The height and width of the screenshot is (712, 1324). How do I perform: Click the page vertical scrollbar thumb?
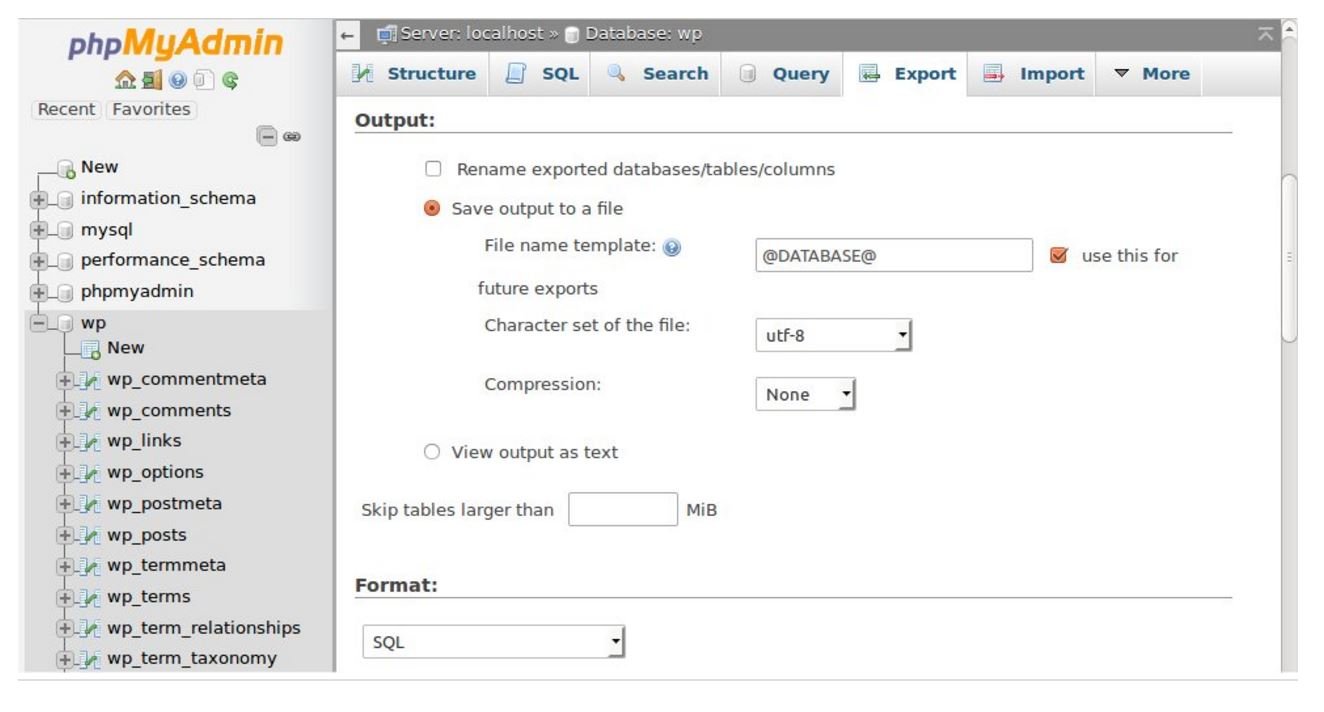coord(1288,259)
